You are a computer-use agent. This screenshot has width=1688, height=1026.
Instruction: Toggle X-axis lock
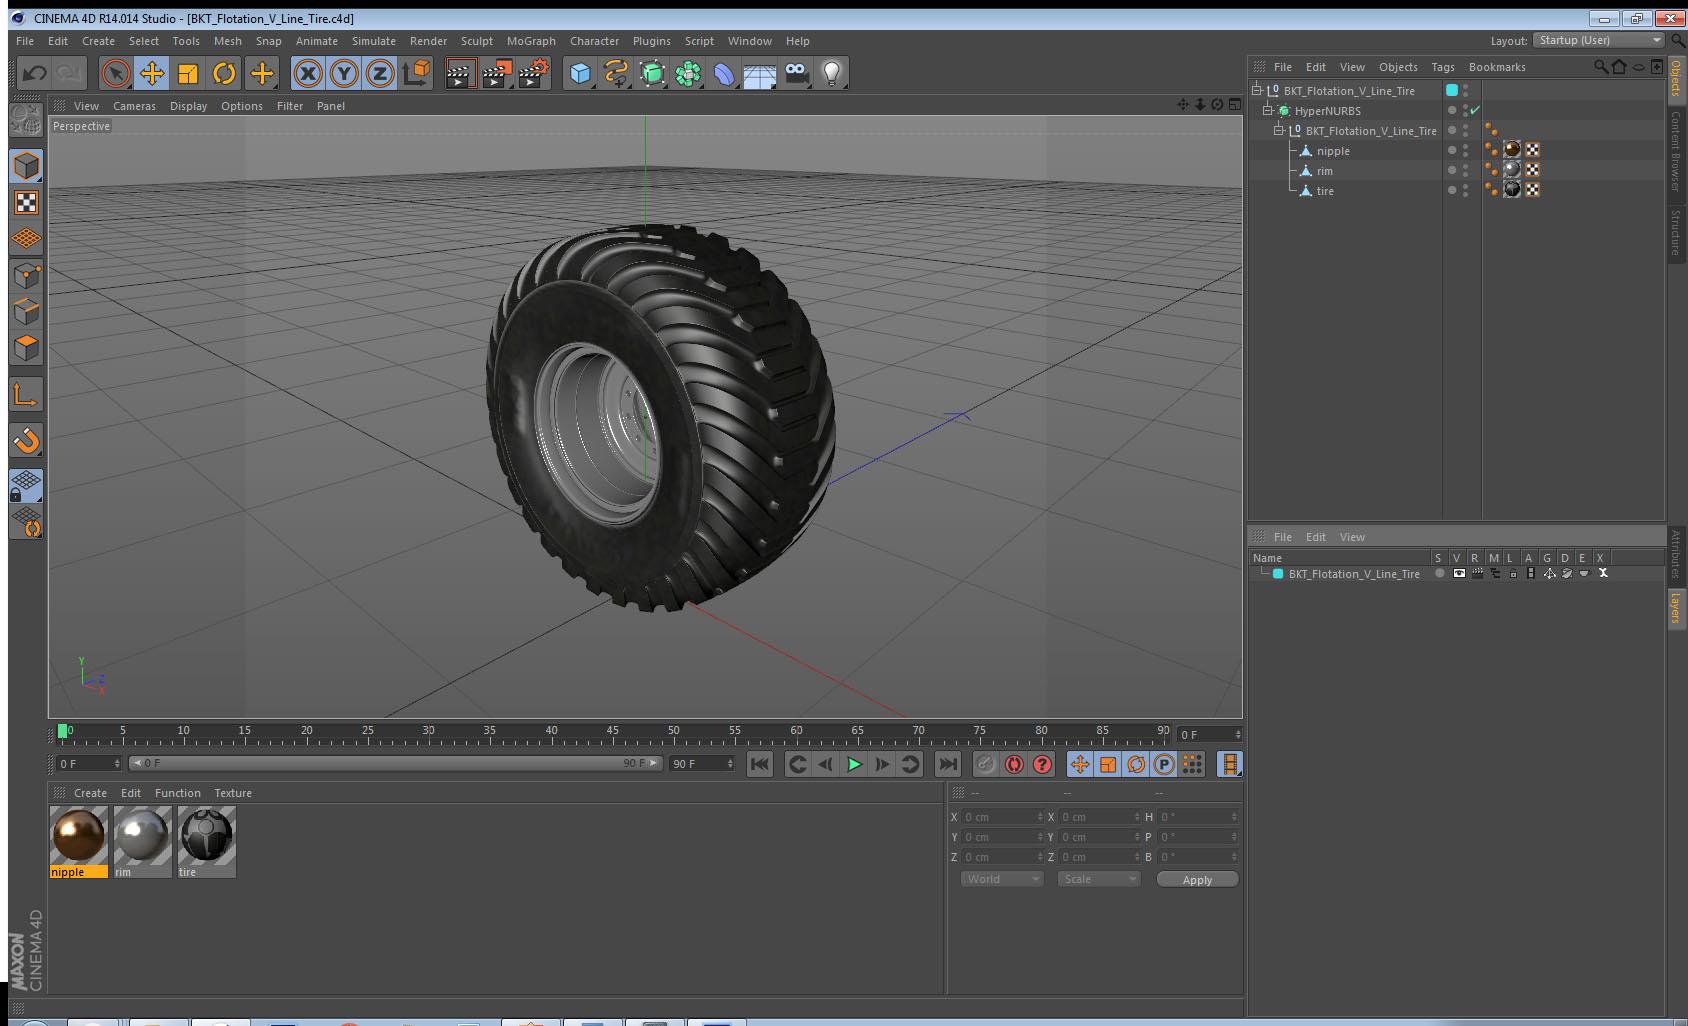click(308, 73)
